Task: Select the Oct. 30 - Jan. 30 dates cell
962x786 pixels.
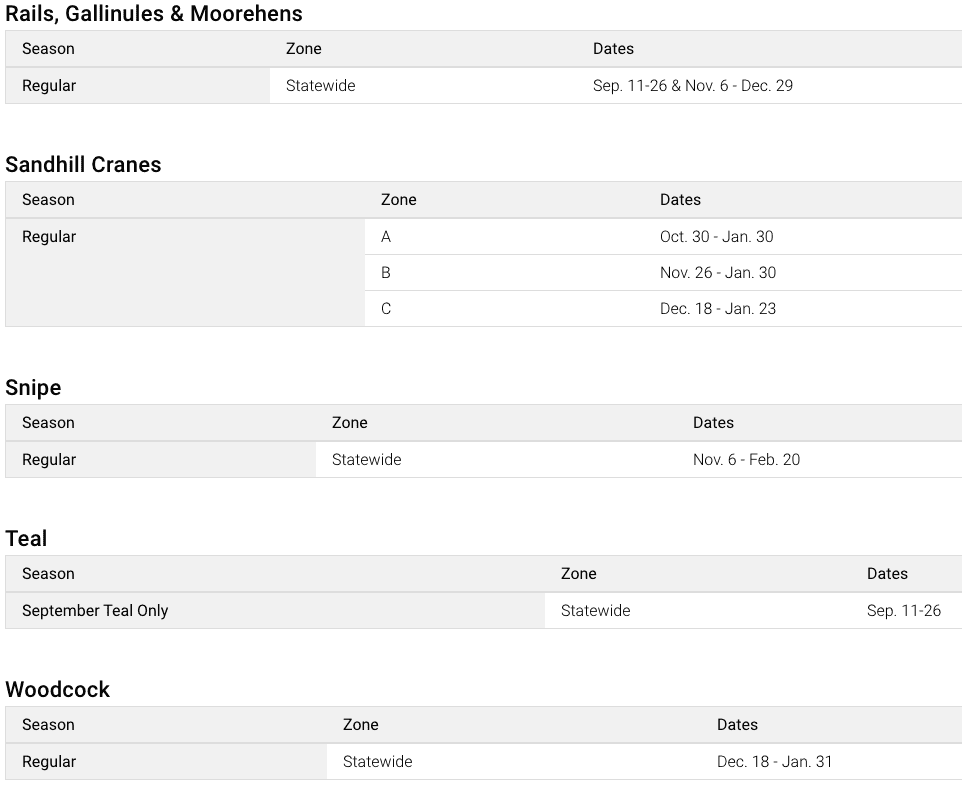Action: (x=716, y=237)
